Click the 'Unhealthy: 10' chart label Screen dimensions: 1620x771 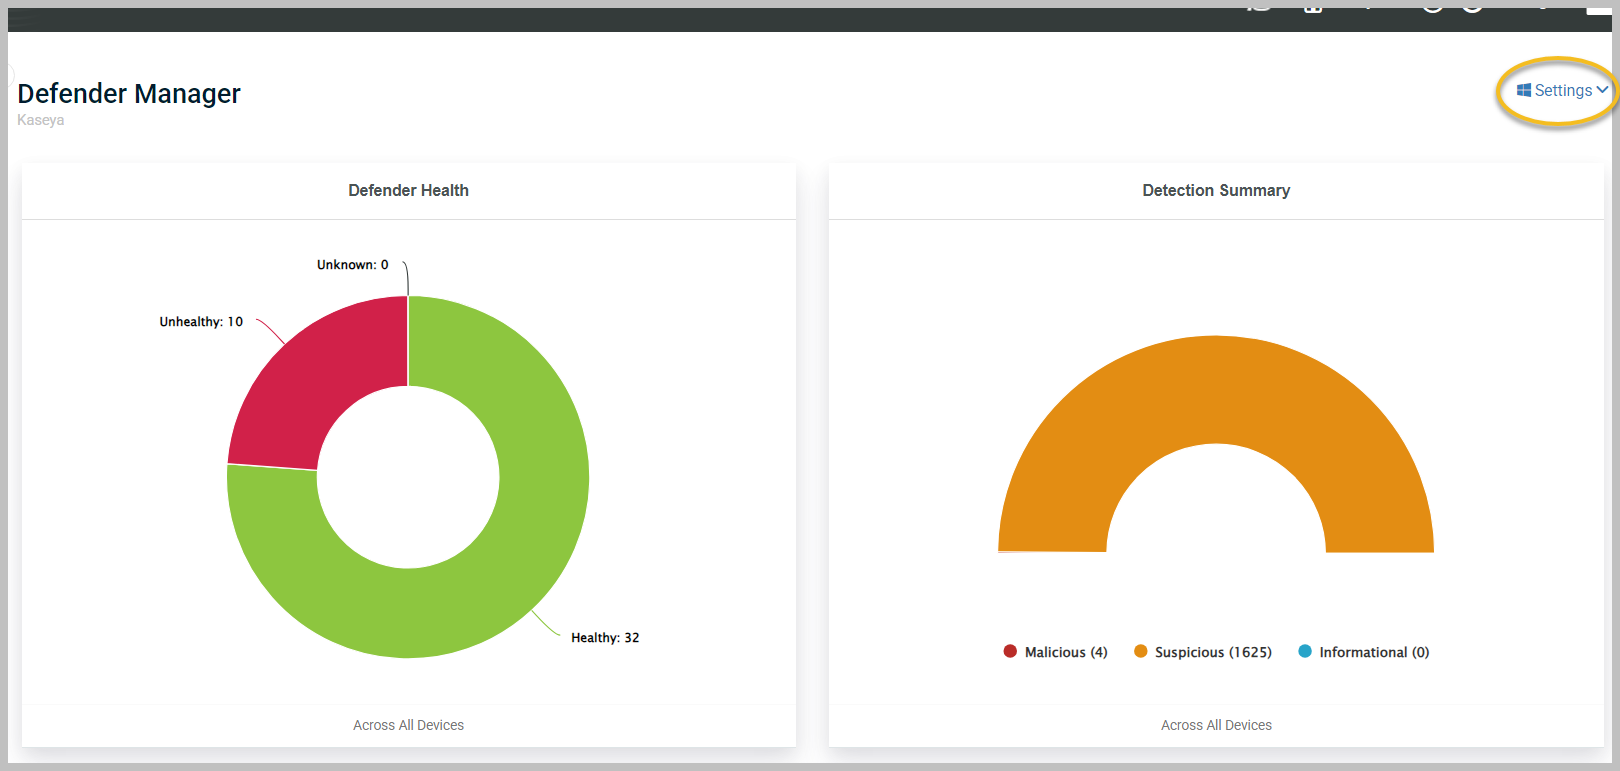(201, 322)
